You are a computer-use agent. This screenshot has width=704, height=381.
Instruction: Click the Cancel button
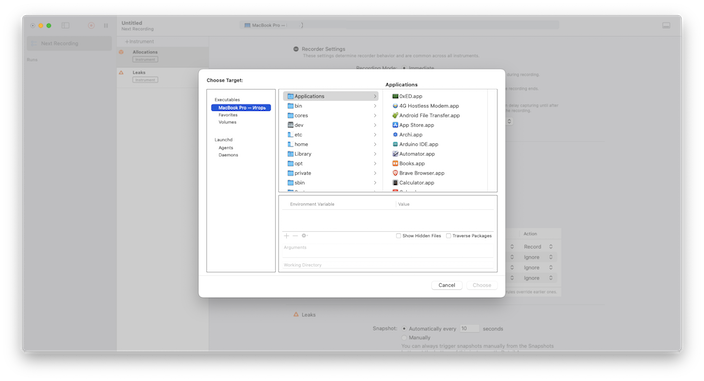[x=447, y=285]
